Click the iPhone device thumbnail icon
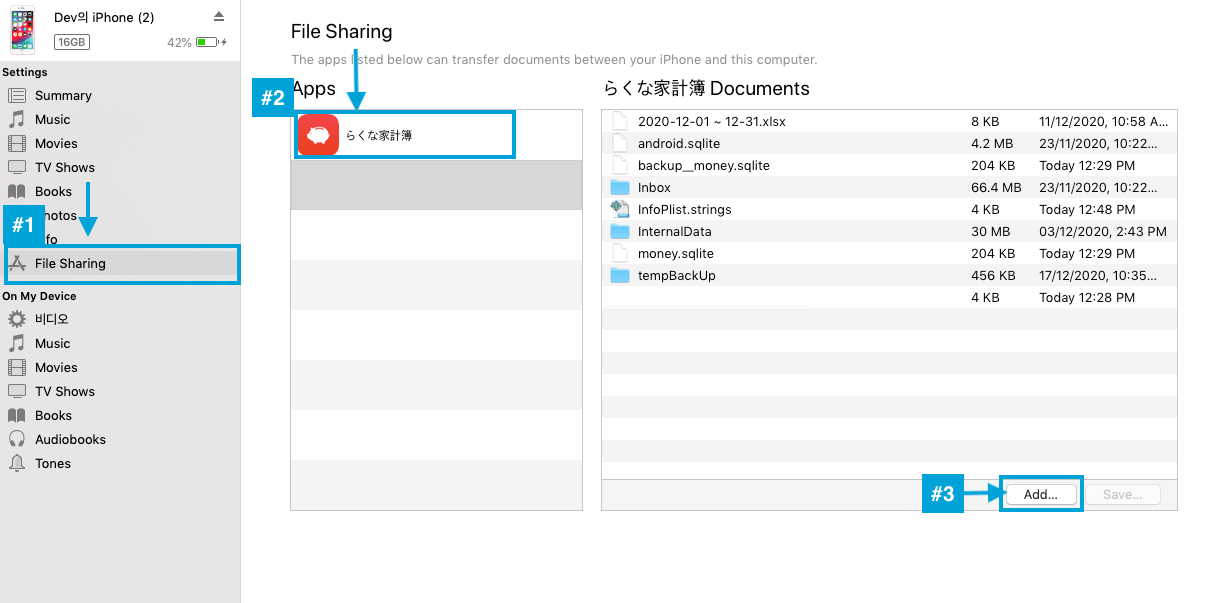This screenshot has height=603, width=1217. click(x=23, y=29)
